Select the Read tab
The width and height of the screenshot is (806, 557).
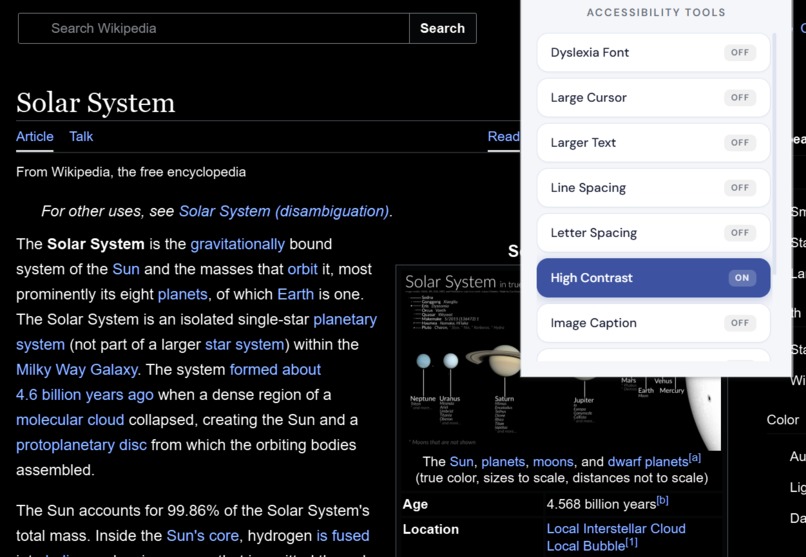point(504,137)
